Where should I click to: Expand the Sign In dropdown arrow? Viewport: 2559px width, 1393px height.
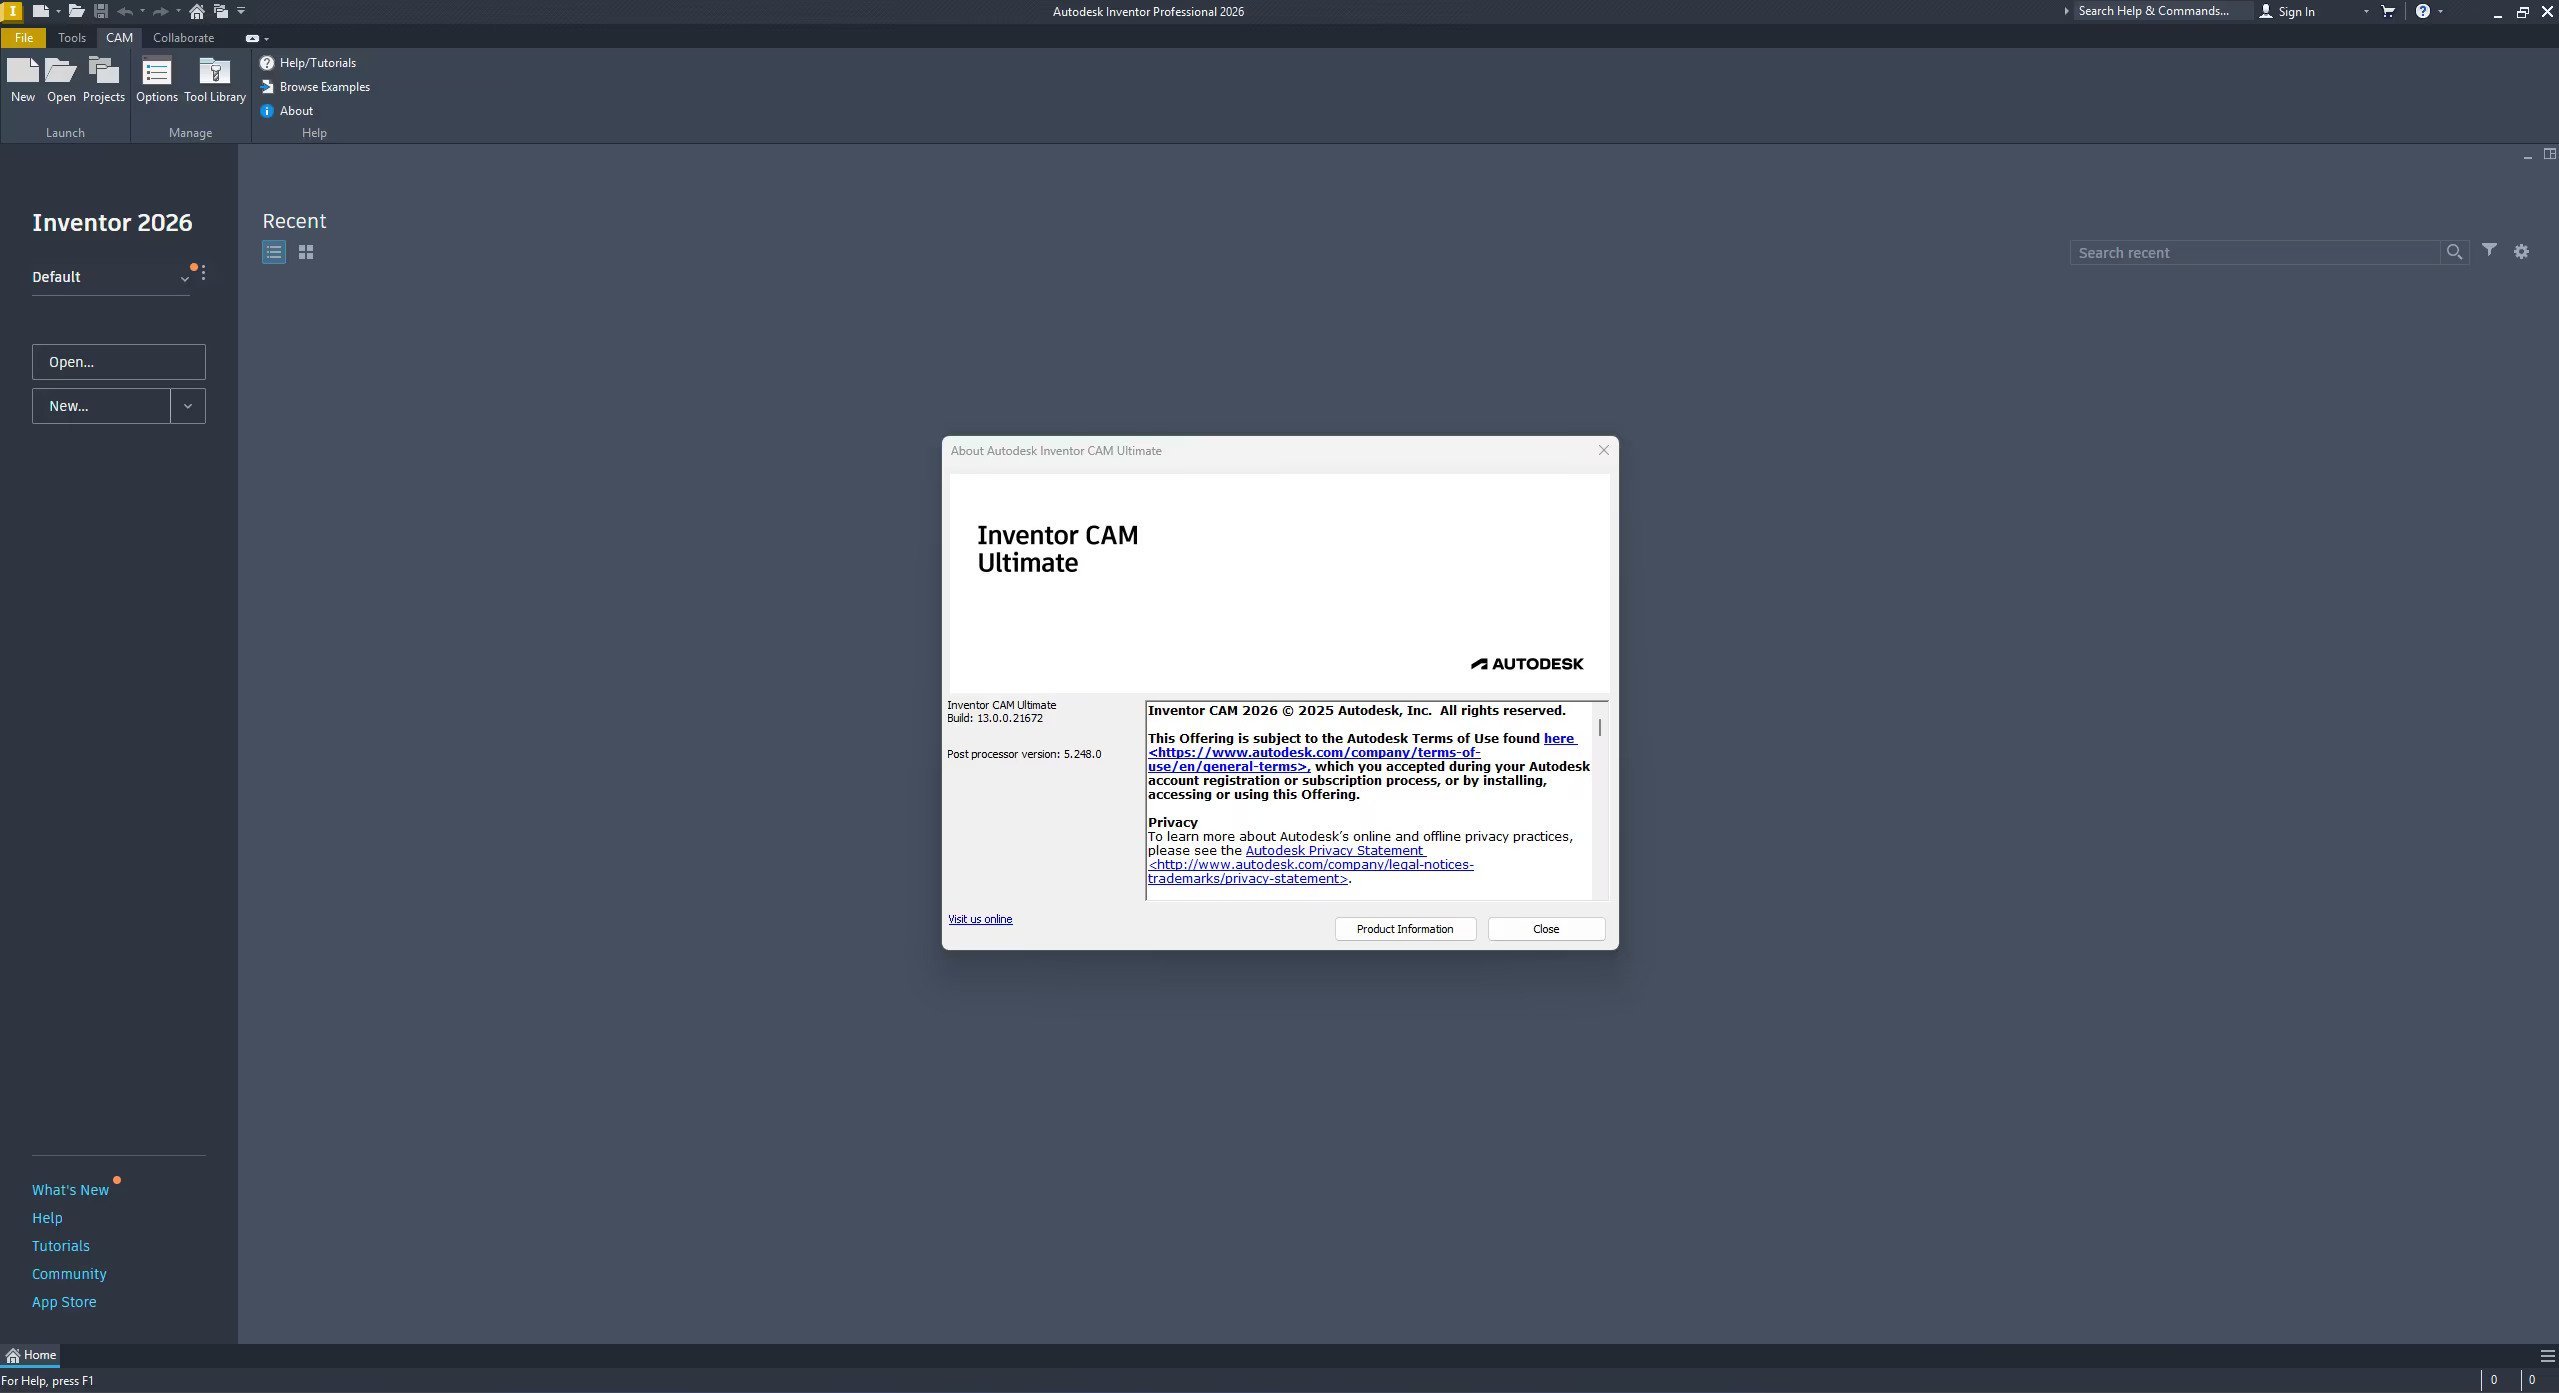tap(2366, 11)
